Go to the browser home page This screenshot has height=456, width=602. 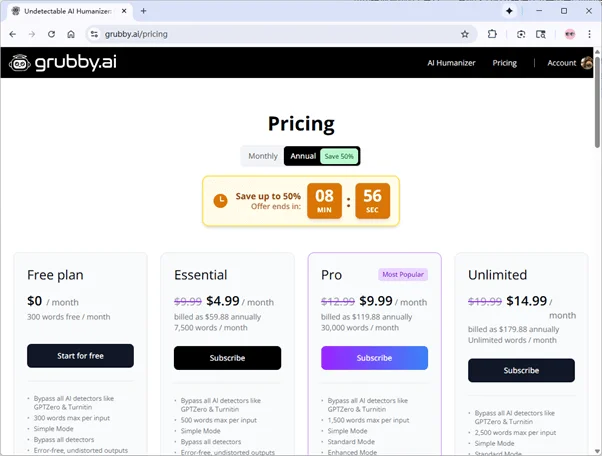pyautogui.click(x=71, y=34)
